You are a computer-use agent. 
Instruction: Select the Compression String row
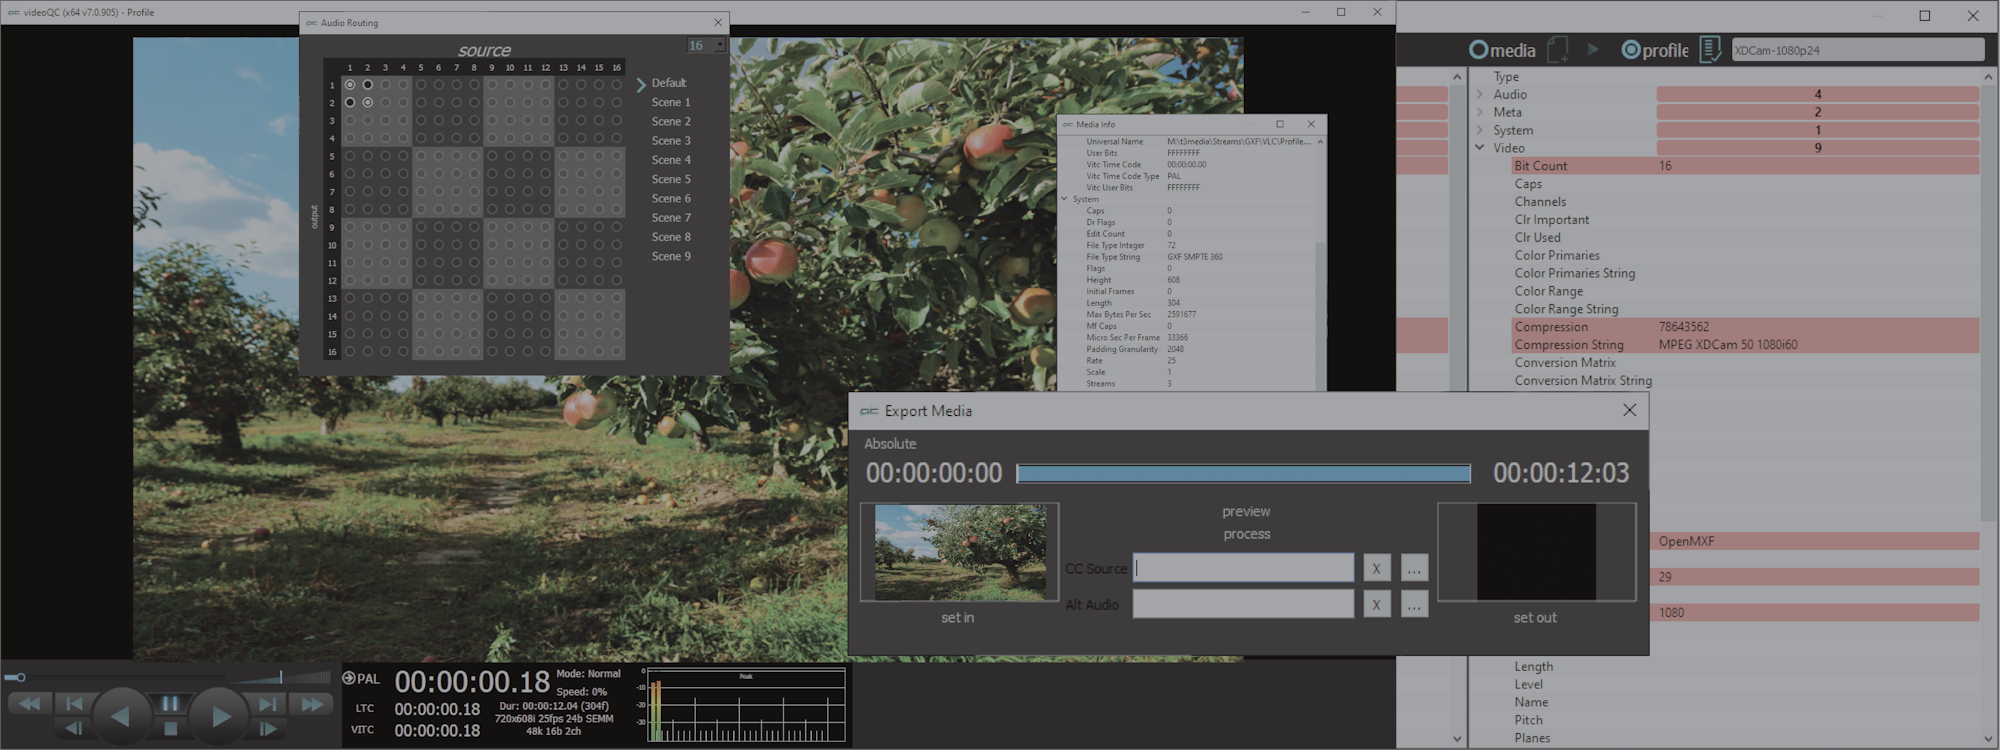pos(1745,345)
